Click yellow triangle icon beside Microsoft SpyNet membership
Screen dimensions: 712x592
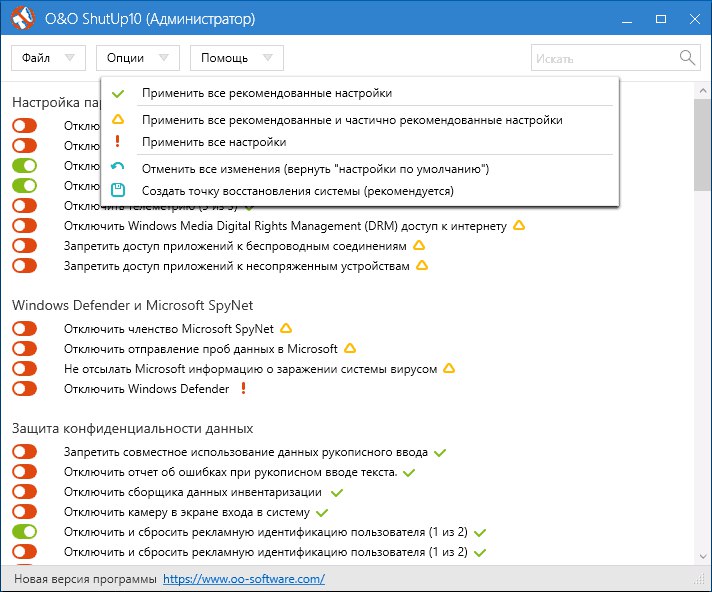tap(285, 328)
